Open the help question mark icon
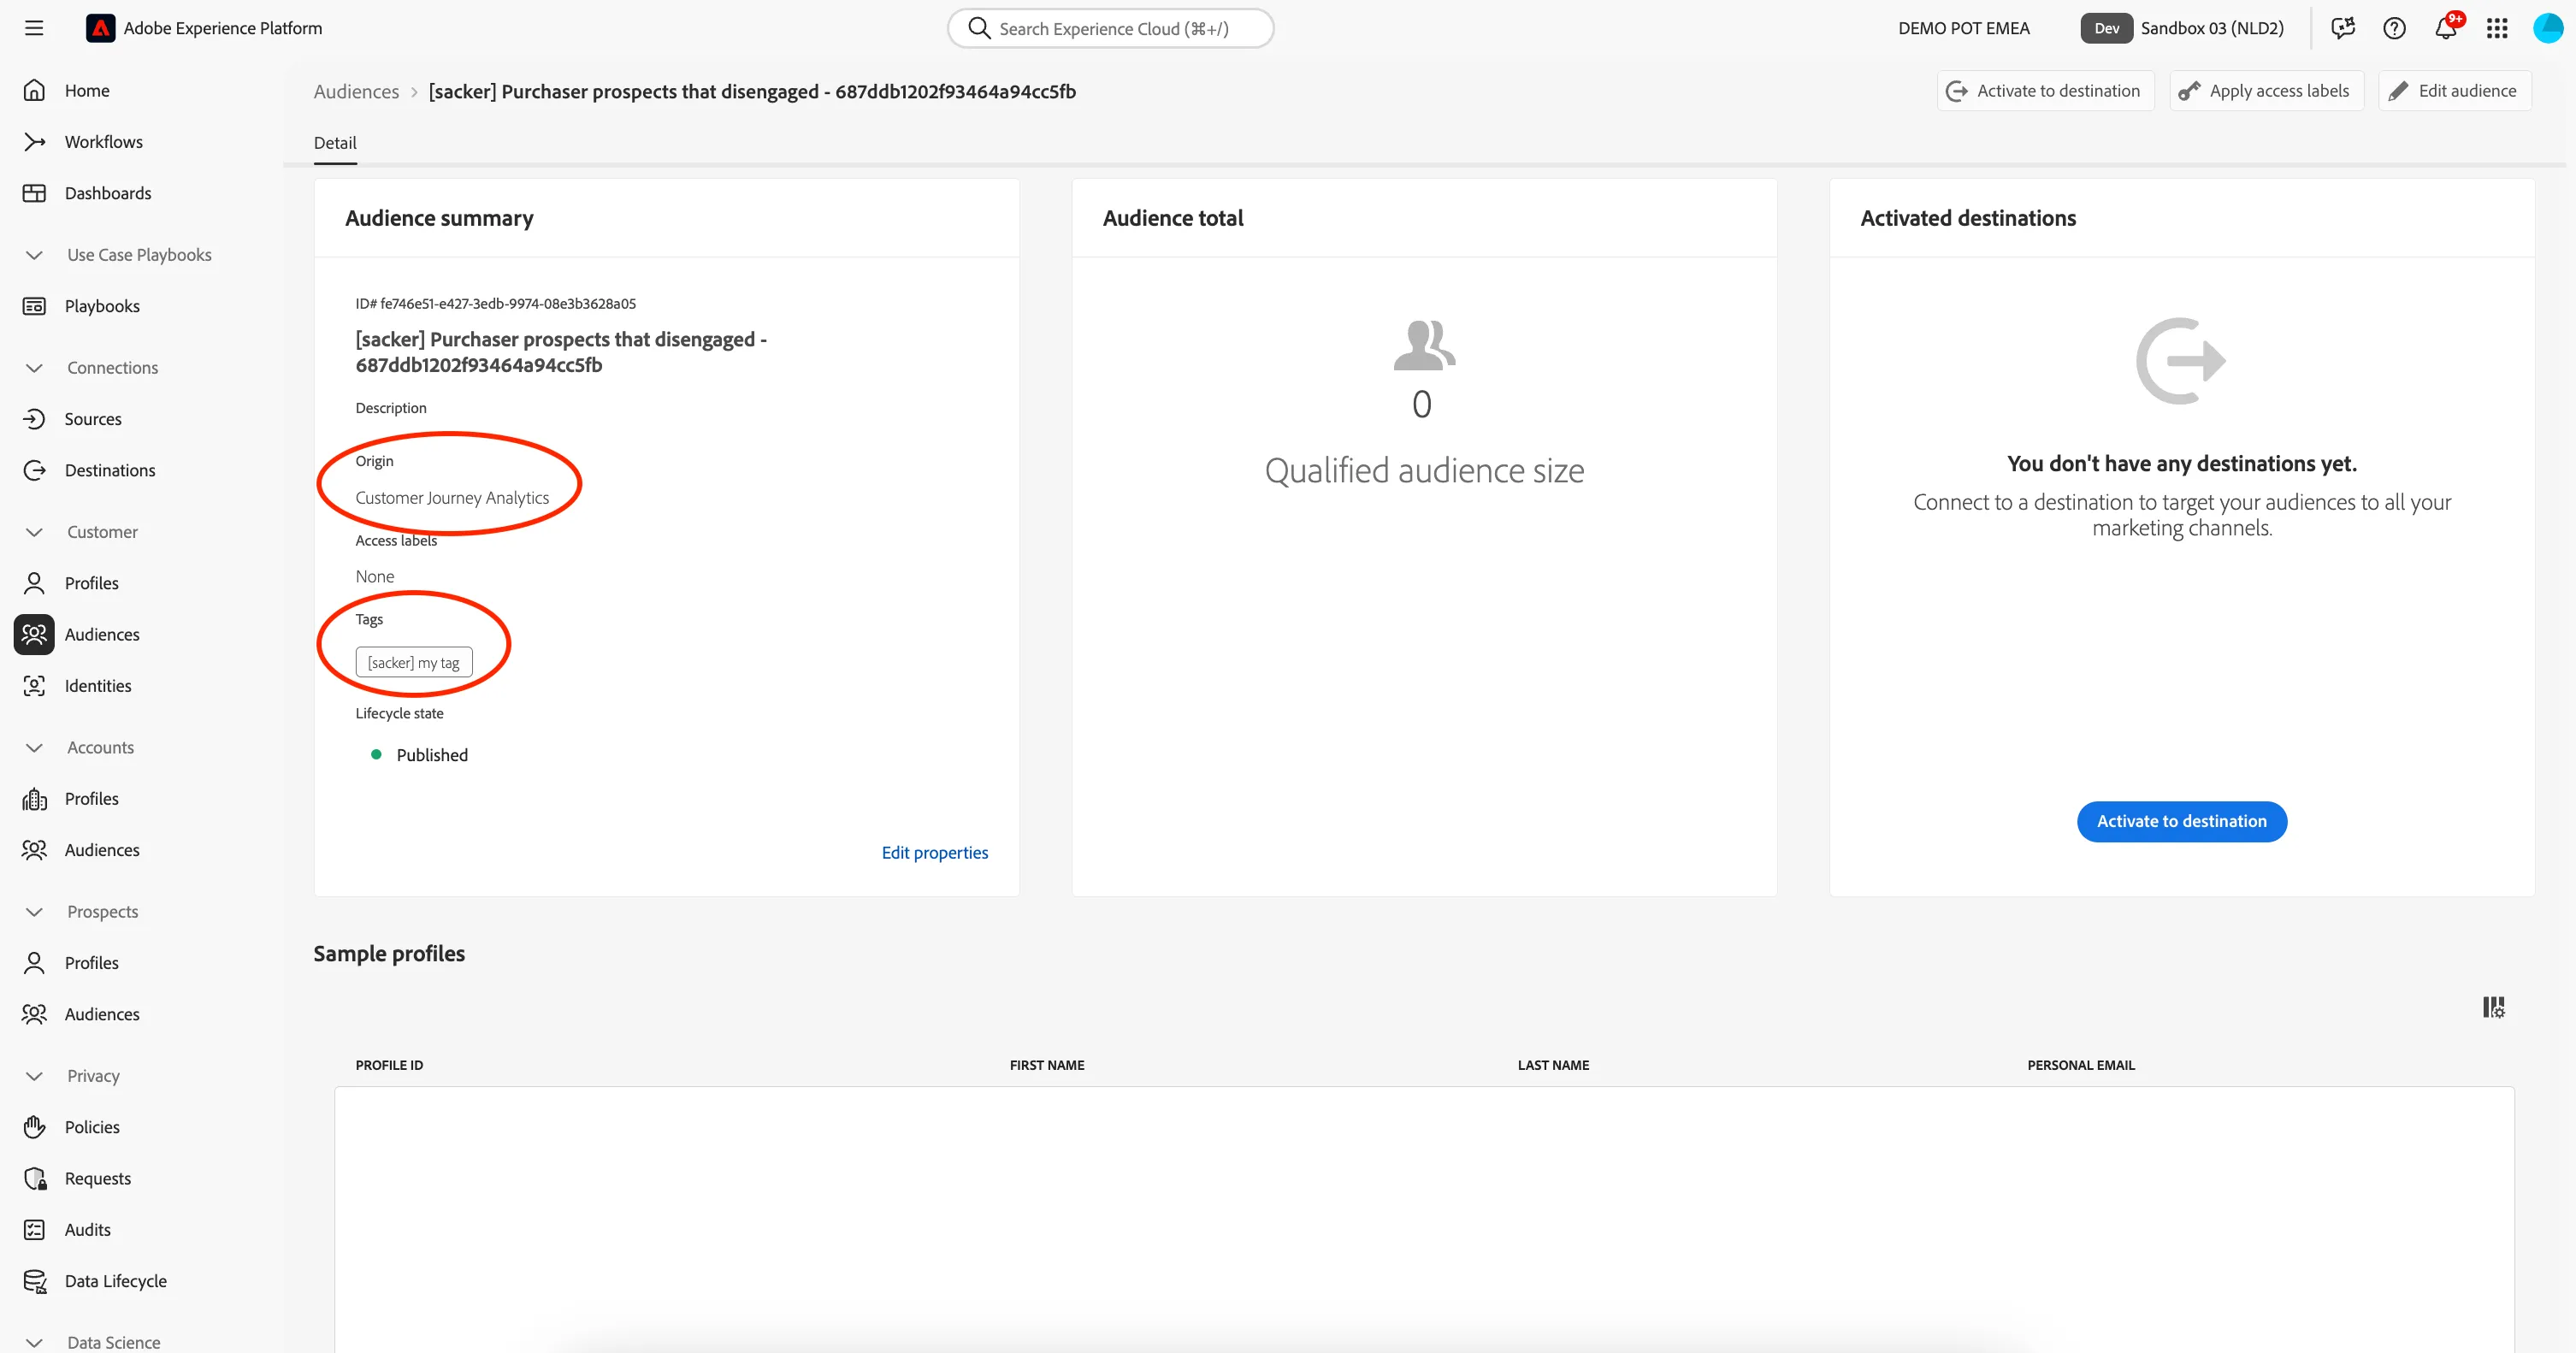The image size is (2576, 1353). coord(2394,28)
